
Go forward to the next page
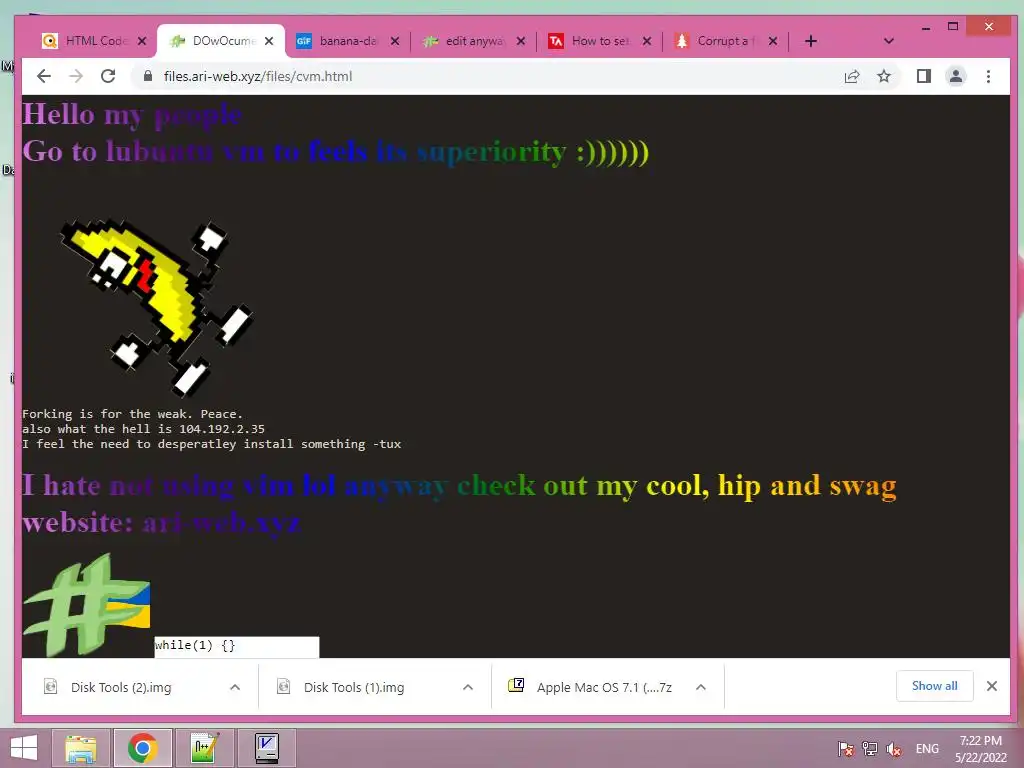[x=76, y=76]
